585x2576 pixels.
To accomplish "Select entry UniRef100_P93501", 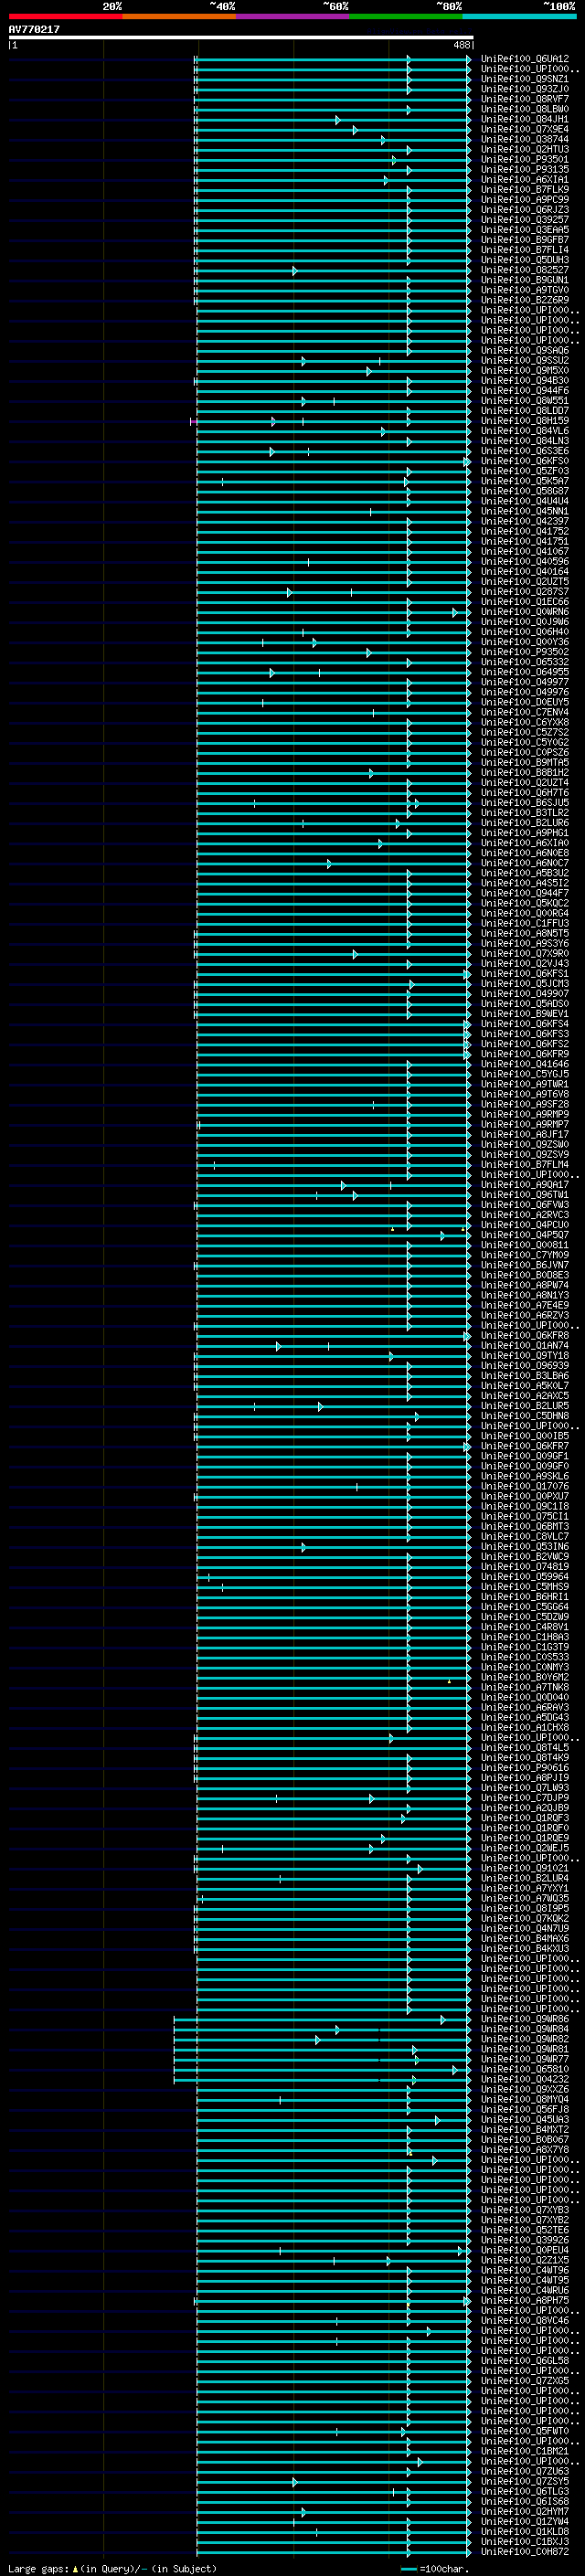I will (525, 159).
